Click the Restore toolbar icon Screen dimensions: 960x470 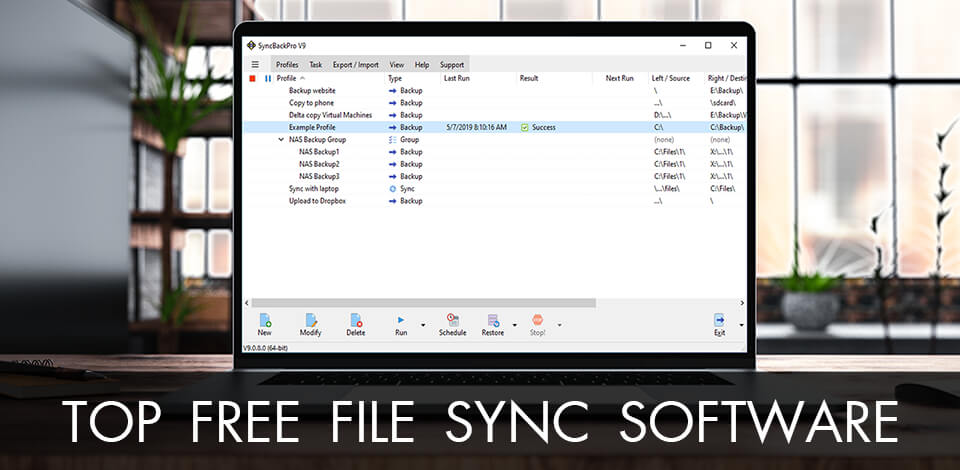(493, 320)
